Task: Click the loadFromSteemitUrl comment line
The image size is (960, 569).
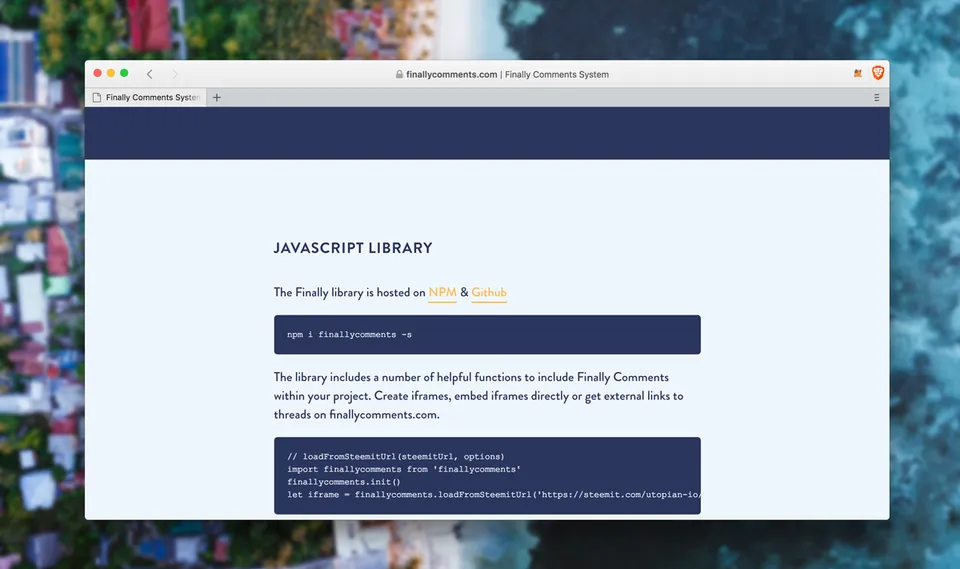Action: tap(396, 456)
